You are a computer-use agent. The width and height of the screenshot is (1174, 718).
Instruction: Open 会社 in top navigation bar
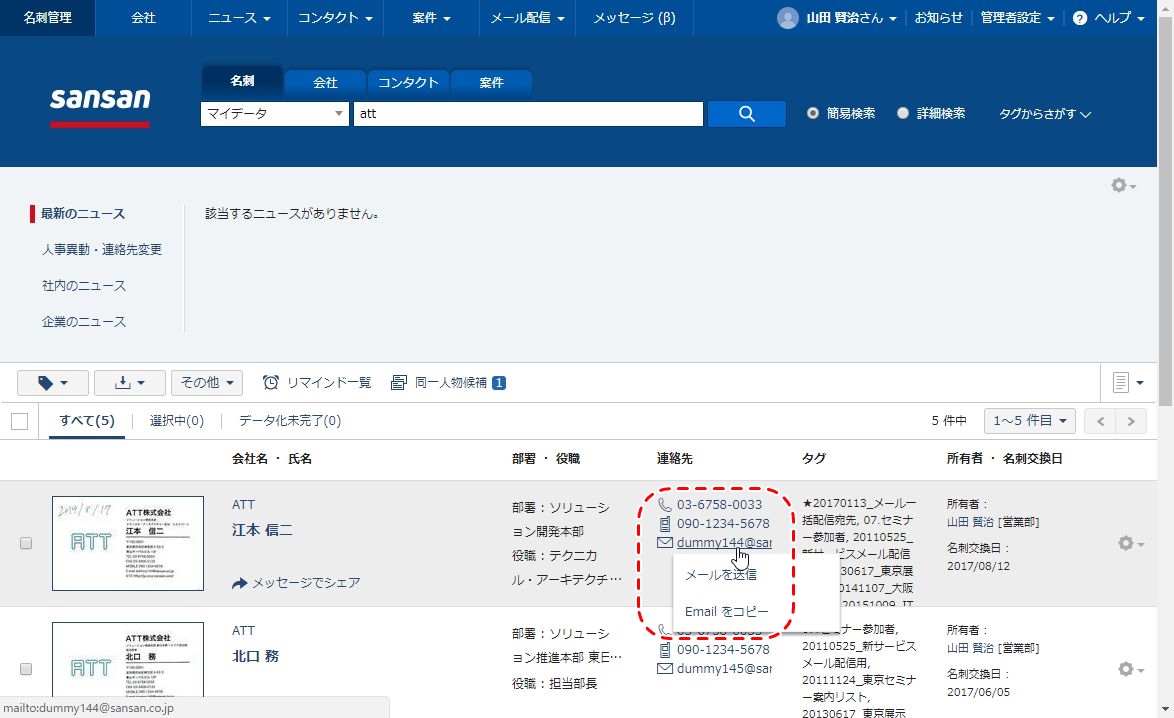pyautogui.click(x=143, y=18)
